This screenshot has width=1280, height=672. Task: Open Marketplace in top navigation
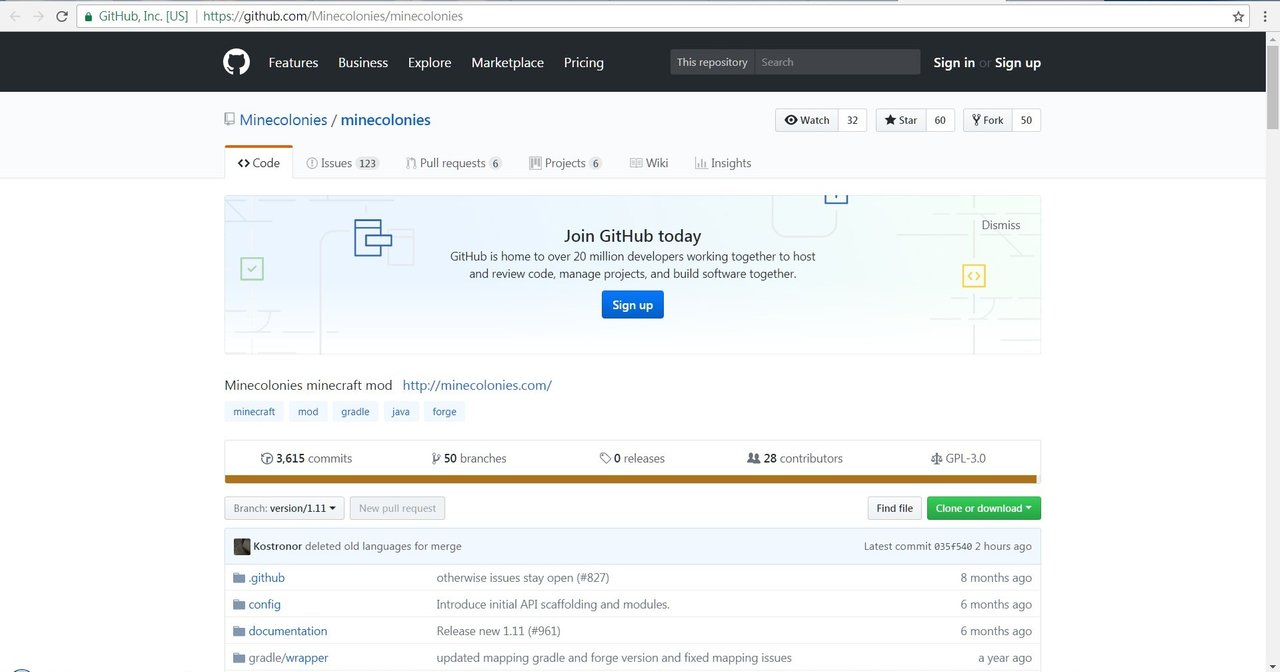click(x=508, y=62)
